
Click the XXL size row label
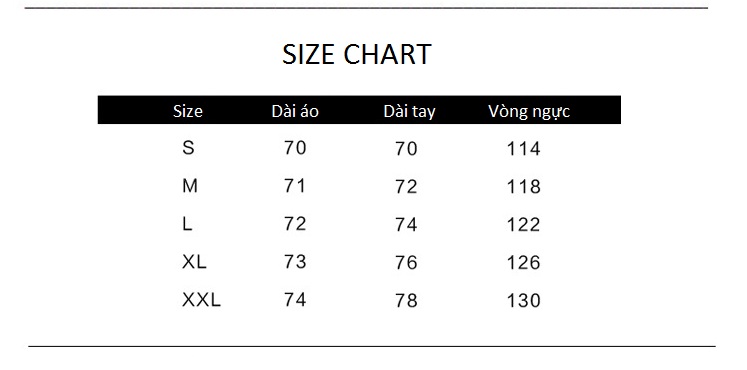[x=202, y=300]
